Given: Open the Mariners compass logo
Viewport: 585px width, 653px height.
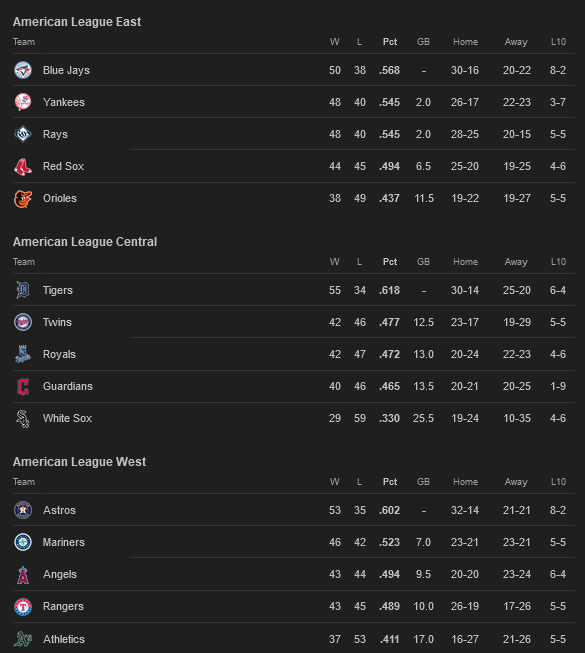Looking at the screenshot, I should point(23,542).
